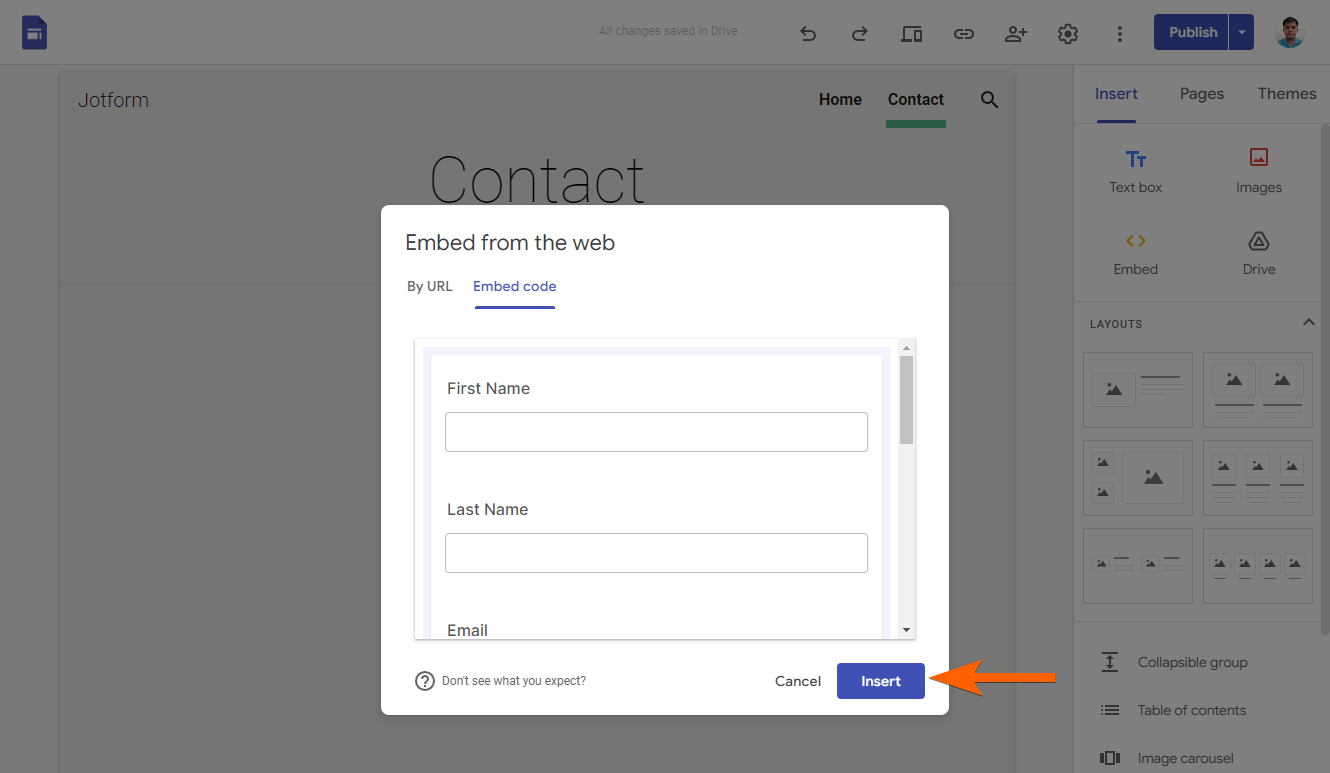Open the settings gear icon
The height and width of the screenshot is (773, 1330).
[1067, 34]
